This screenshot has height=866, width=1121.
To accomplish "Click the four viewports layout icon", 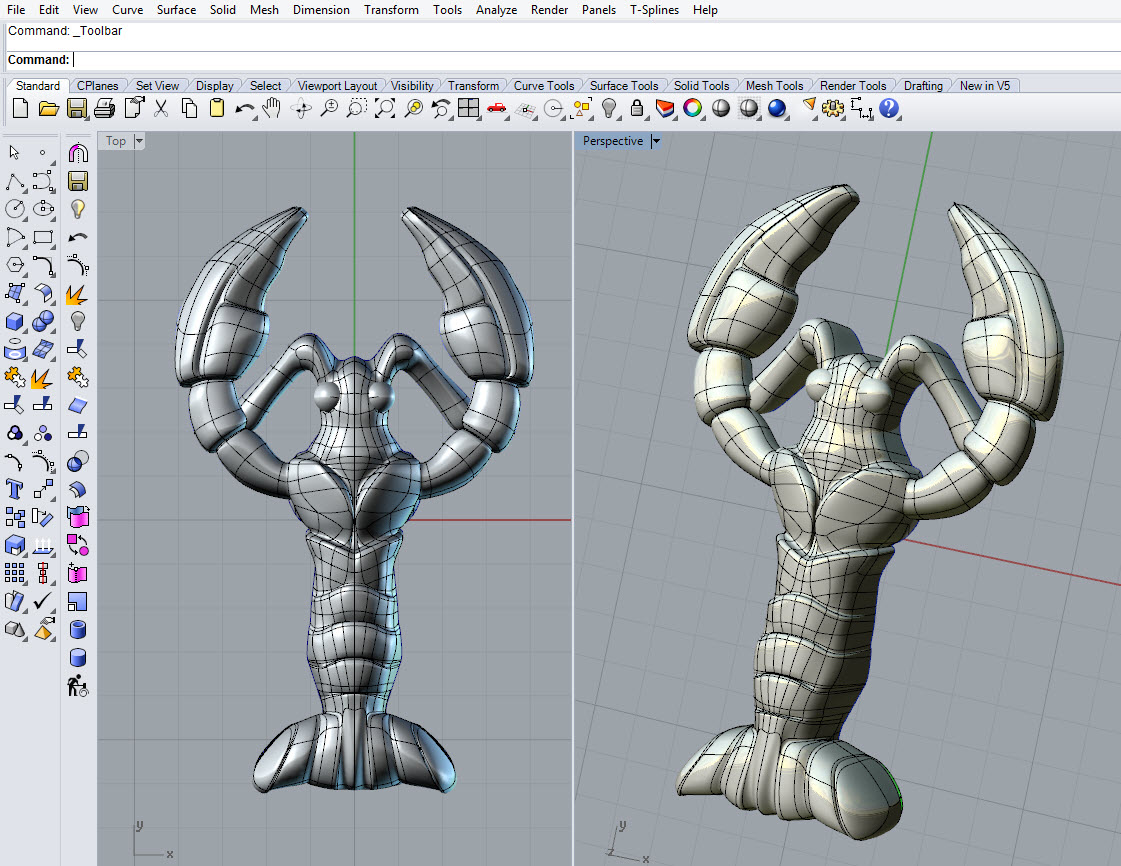I will [469, 109].
